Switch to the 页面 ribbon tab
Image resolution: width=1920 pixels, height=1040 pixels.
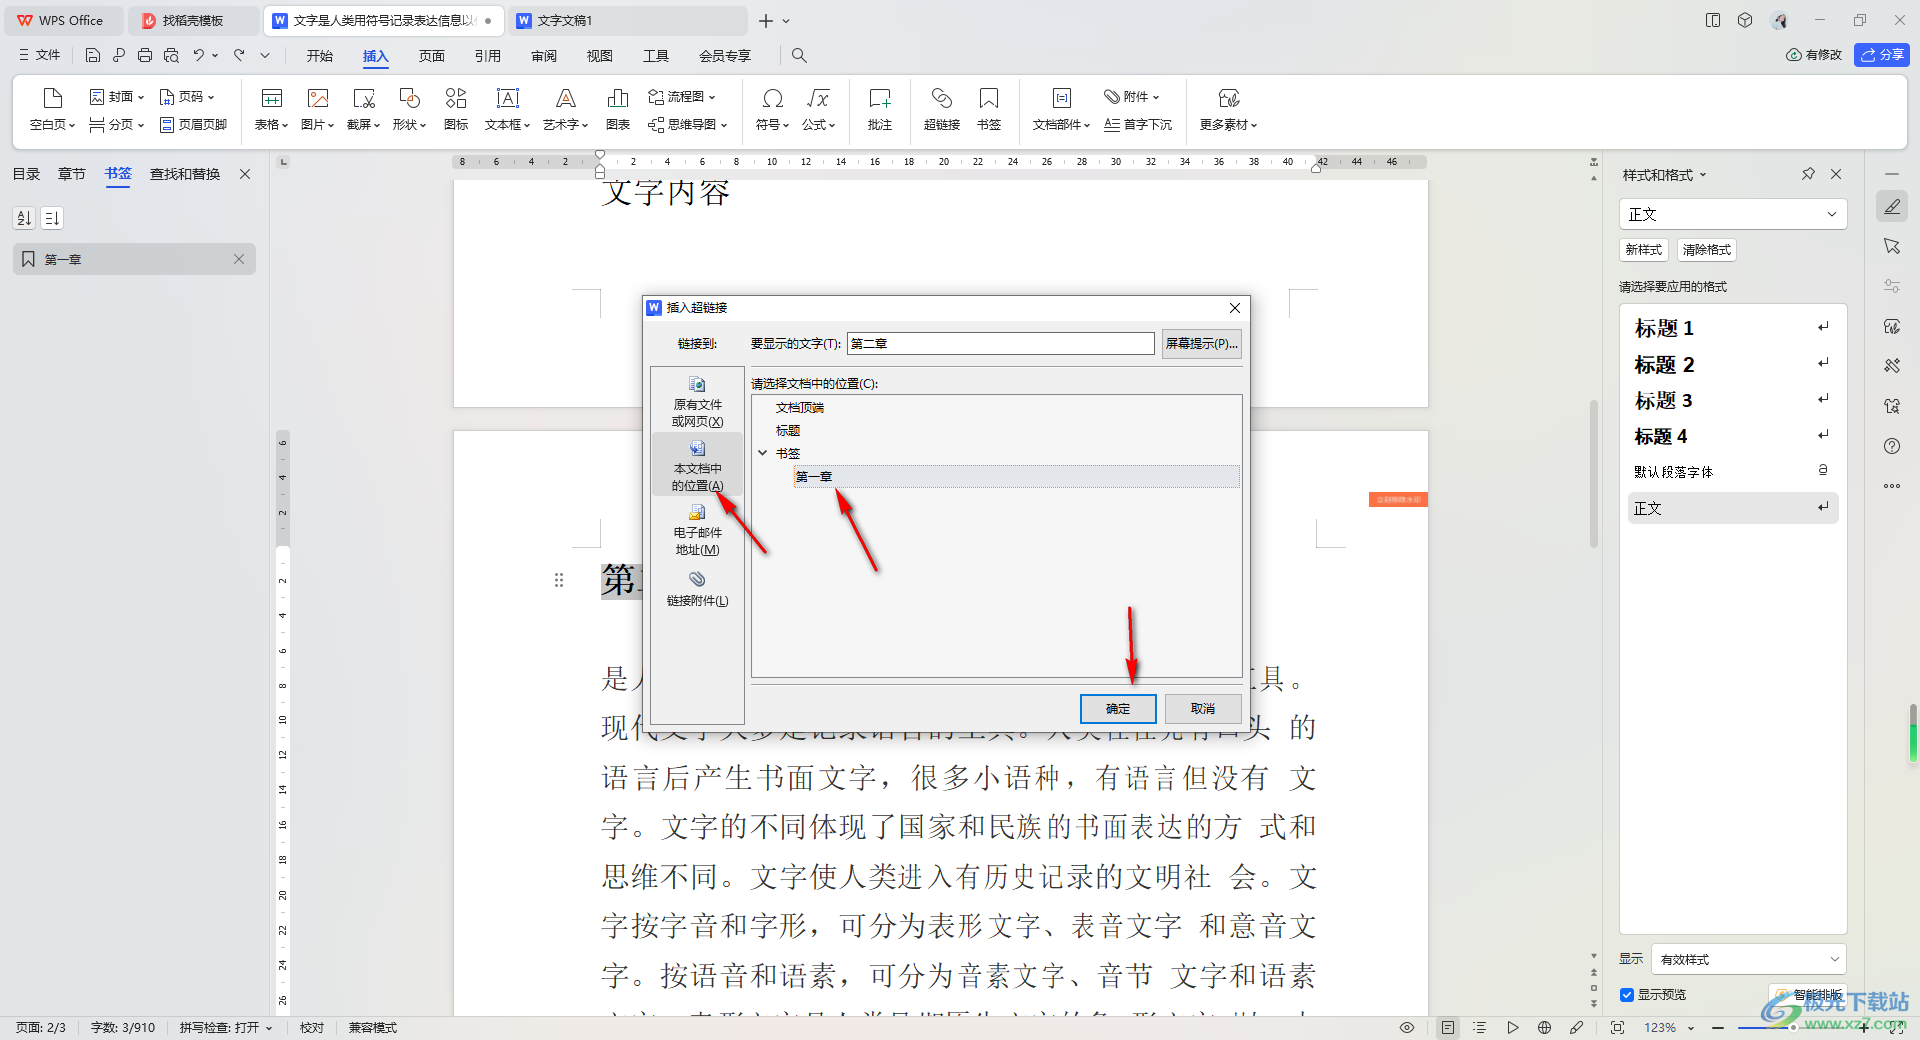[432, 56]
